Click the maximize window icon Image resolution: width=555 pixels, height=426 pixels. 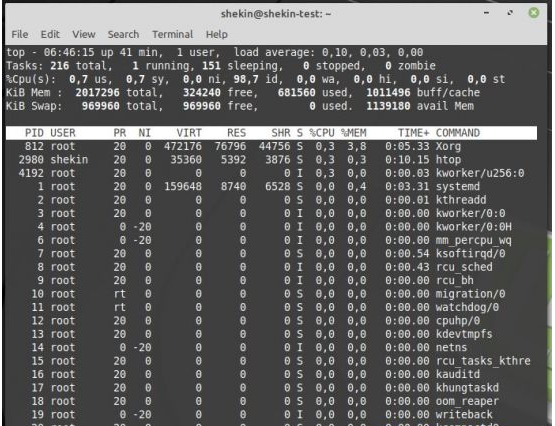(x=510, y=13)
